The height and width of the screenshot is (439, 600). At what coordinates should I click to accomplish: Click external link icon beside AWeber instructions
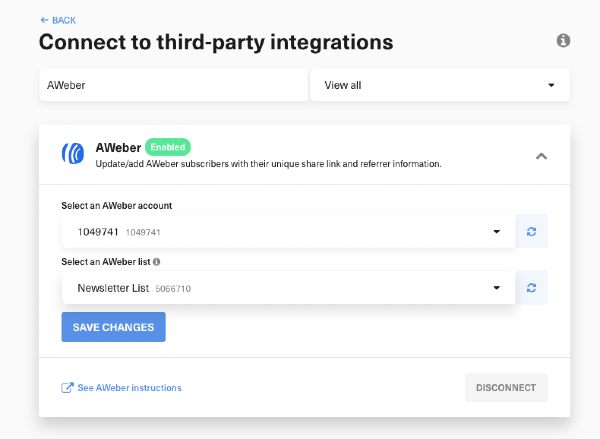coord(67,388)
